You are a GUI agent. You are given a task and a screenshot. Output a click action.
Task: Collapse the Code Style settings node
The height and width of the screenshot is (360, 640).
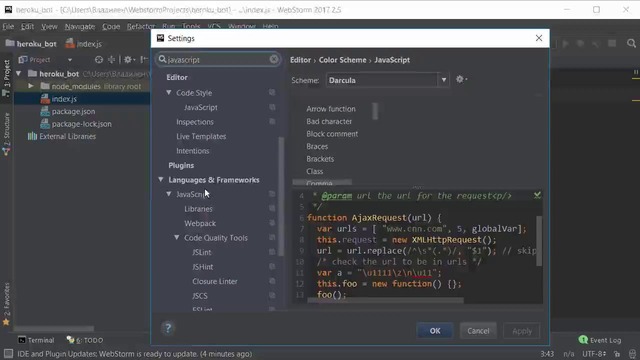pos(169,93)
